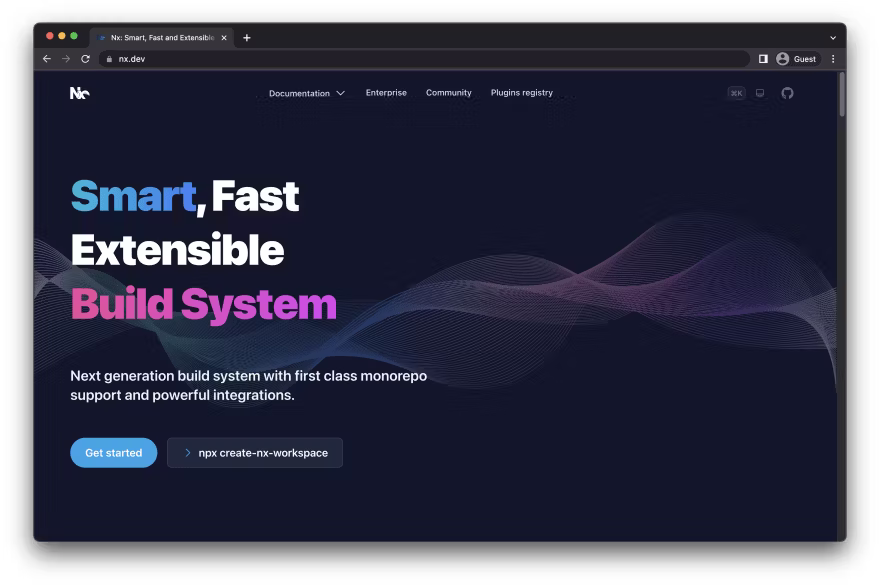Screen dimensions: 880x586
Task: Open the ⌘K search shortcut button
Action: coord(736,93)
